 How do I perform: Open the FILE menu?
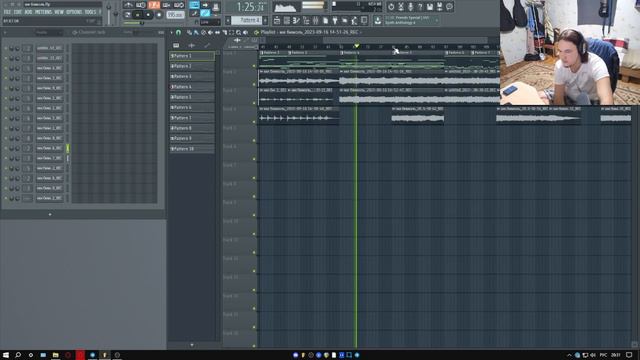point(7,12)
